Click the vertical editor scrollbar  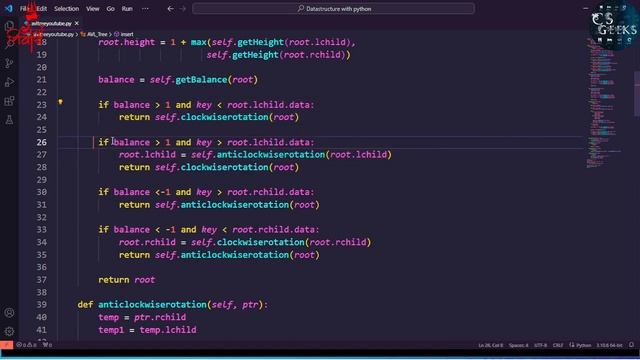[636, 94]
